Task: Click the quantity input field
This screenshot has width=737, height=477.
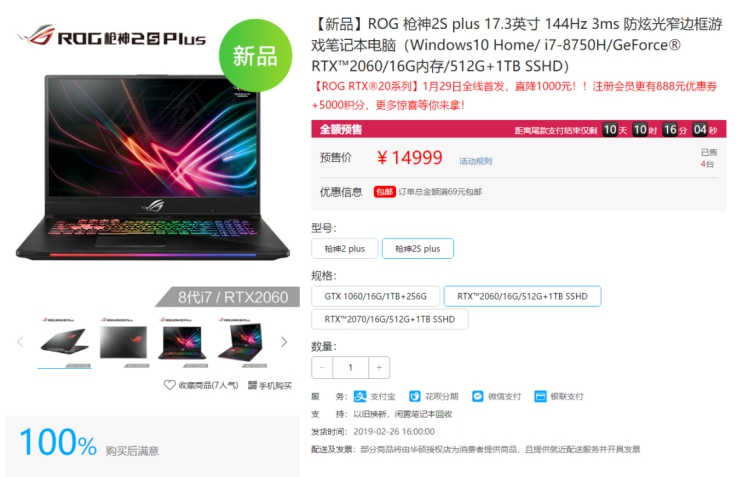Action: coord(351,368)
